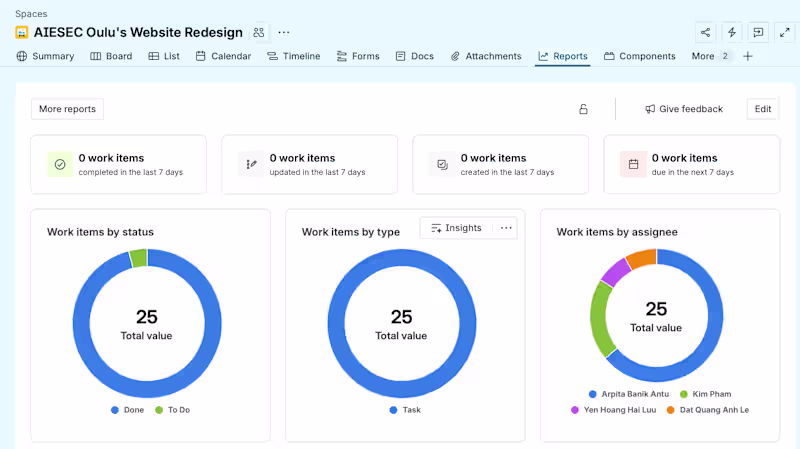Image resolution: width=800 pixels, height=449 pixels.
Task: Add a new tab with the plus icon
Action: point(747,56)
